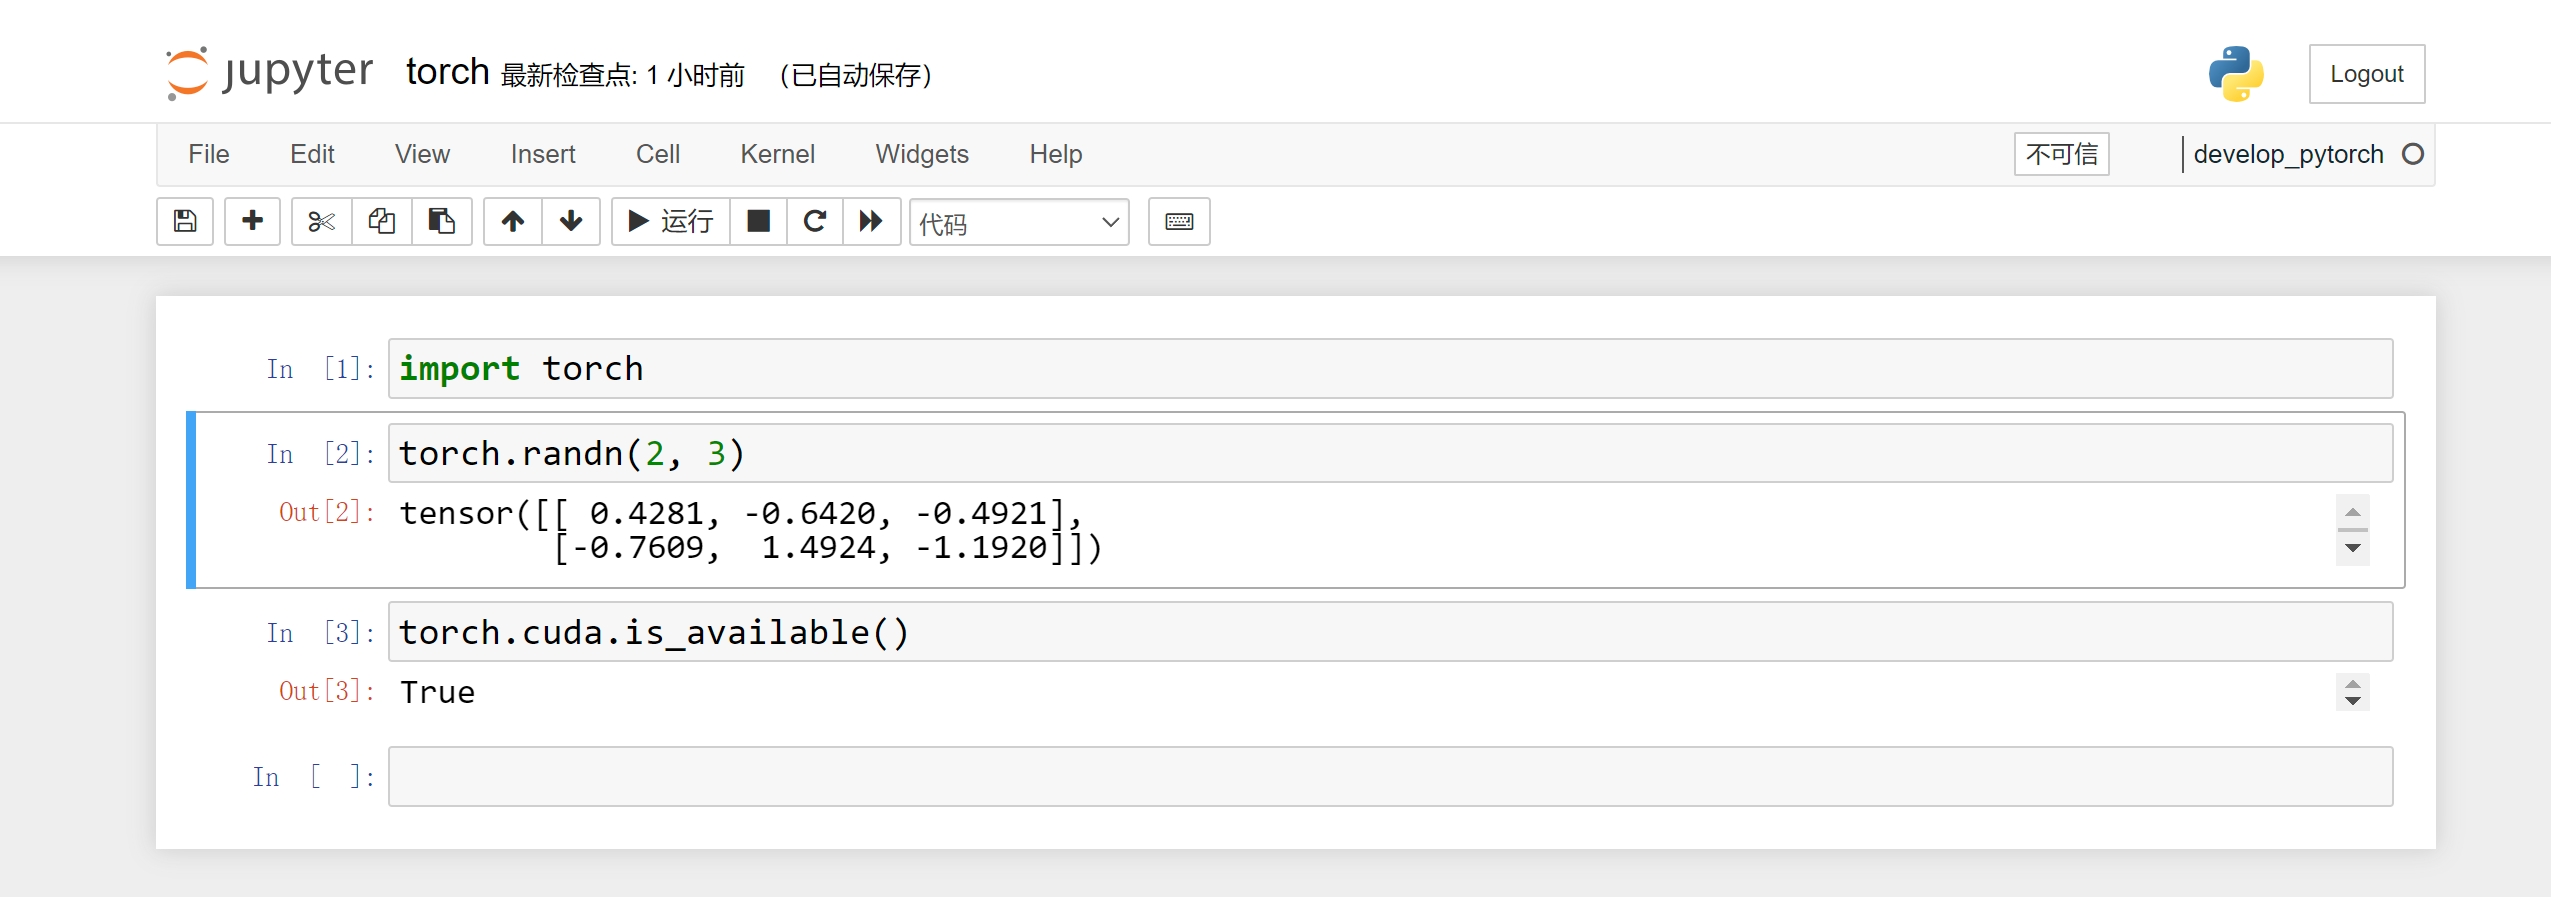The width and height of the screenshot is (2551, 897).
Task: Open the Kernel menu
Action: click(777, 154)
